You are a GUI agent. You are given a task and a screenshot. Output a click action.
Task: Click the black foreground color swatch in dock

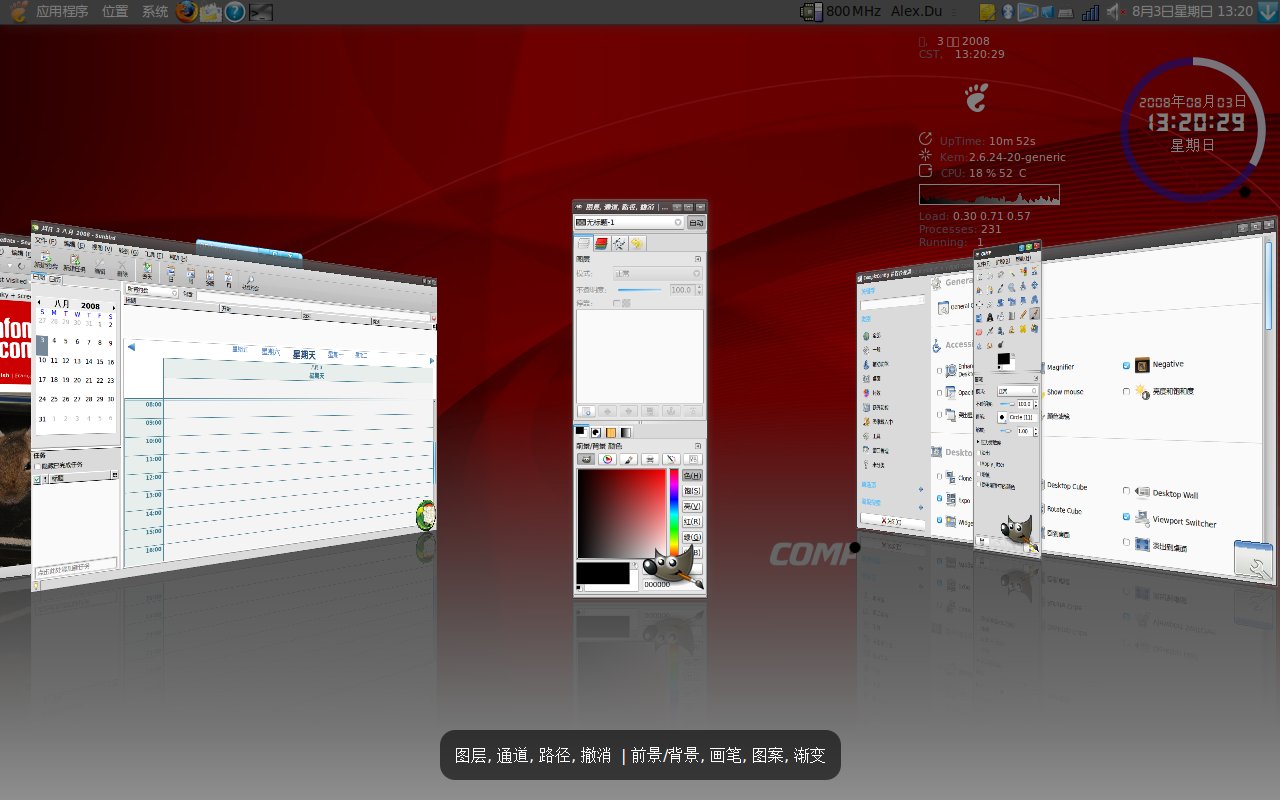pyautogui.click(x=603, y=573)
